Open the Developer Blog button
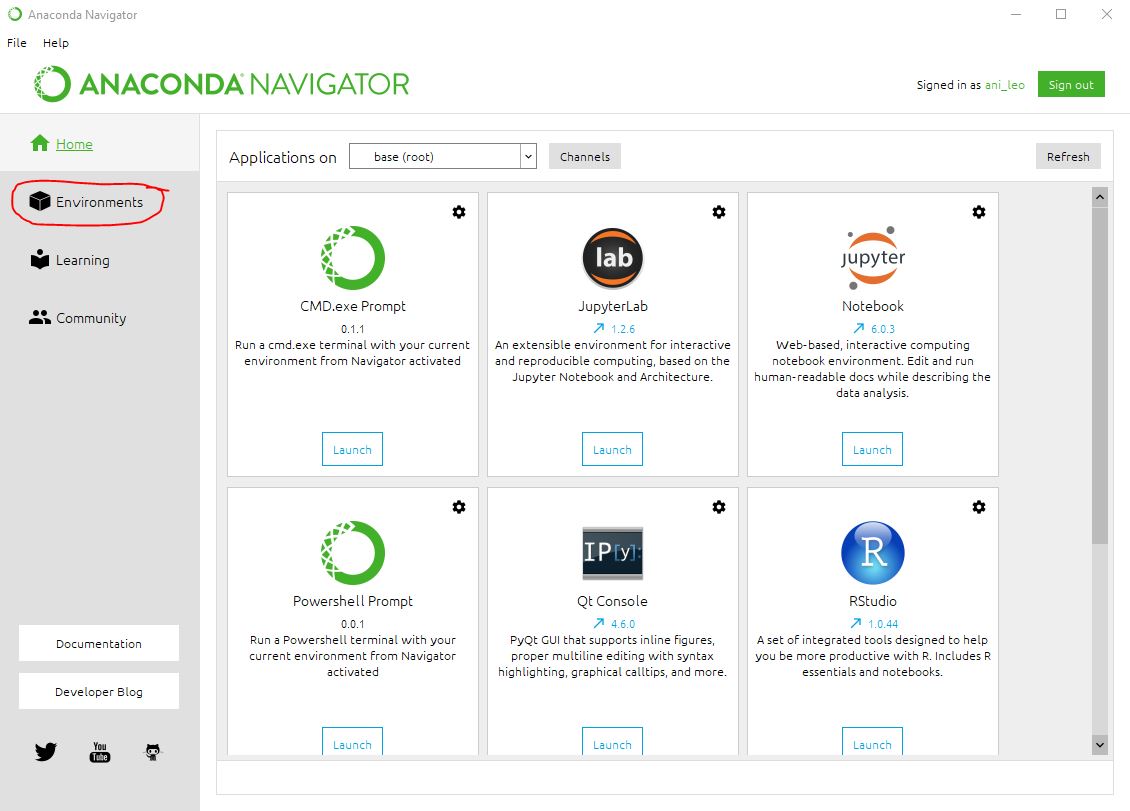This screenshot has height=811, width=1130. (99, 691)
